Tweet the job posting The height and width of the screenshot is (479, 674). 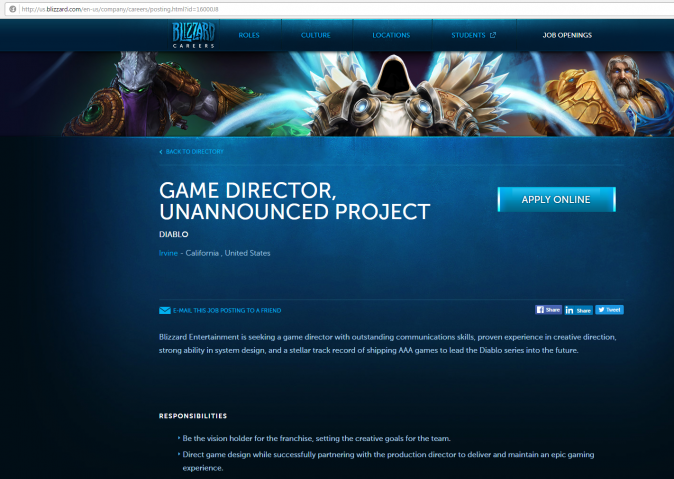coord(609,310)
